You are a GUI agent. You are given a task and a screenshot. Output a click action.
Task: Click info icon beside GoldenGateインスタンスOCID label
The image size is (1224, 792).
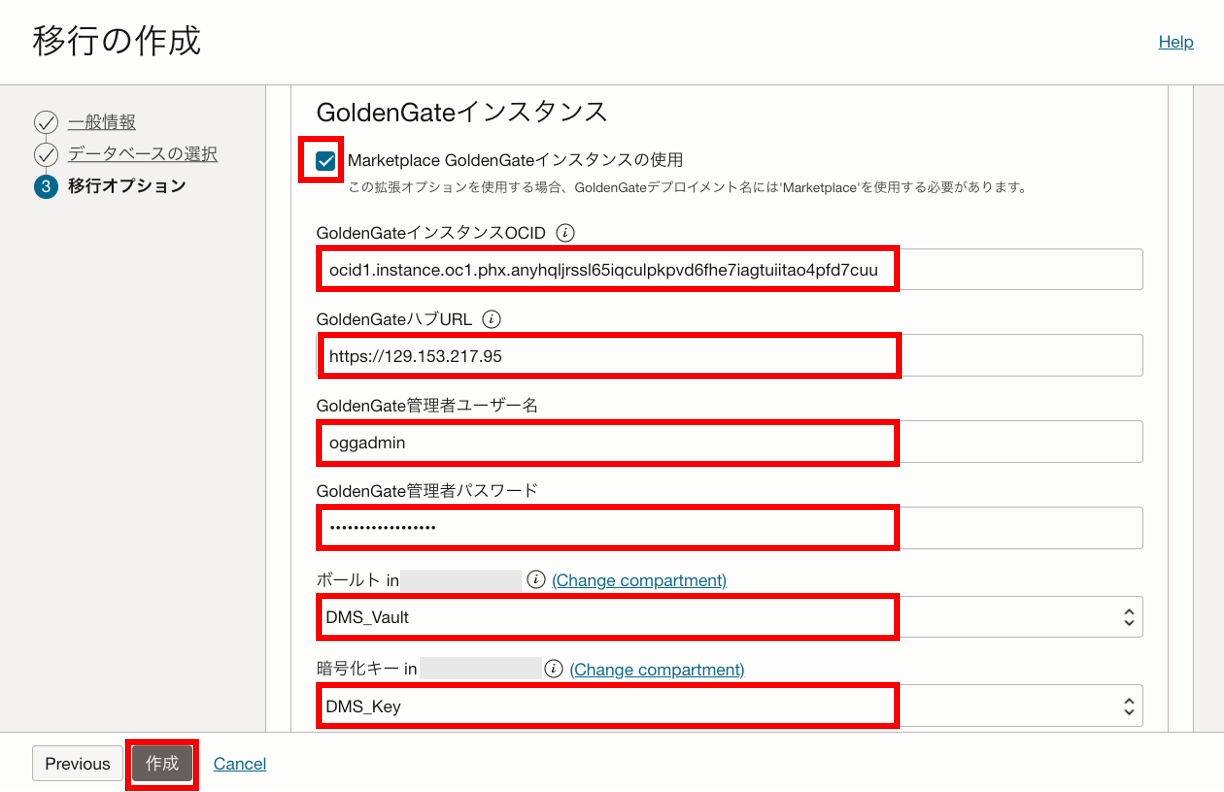565,233
